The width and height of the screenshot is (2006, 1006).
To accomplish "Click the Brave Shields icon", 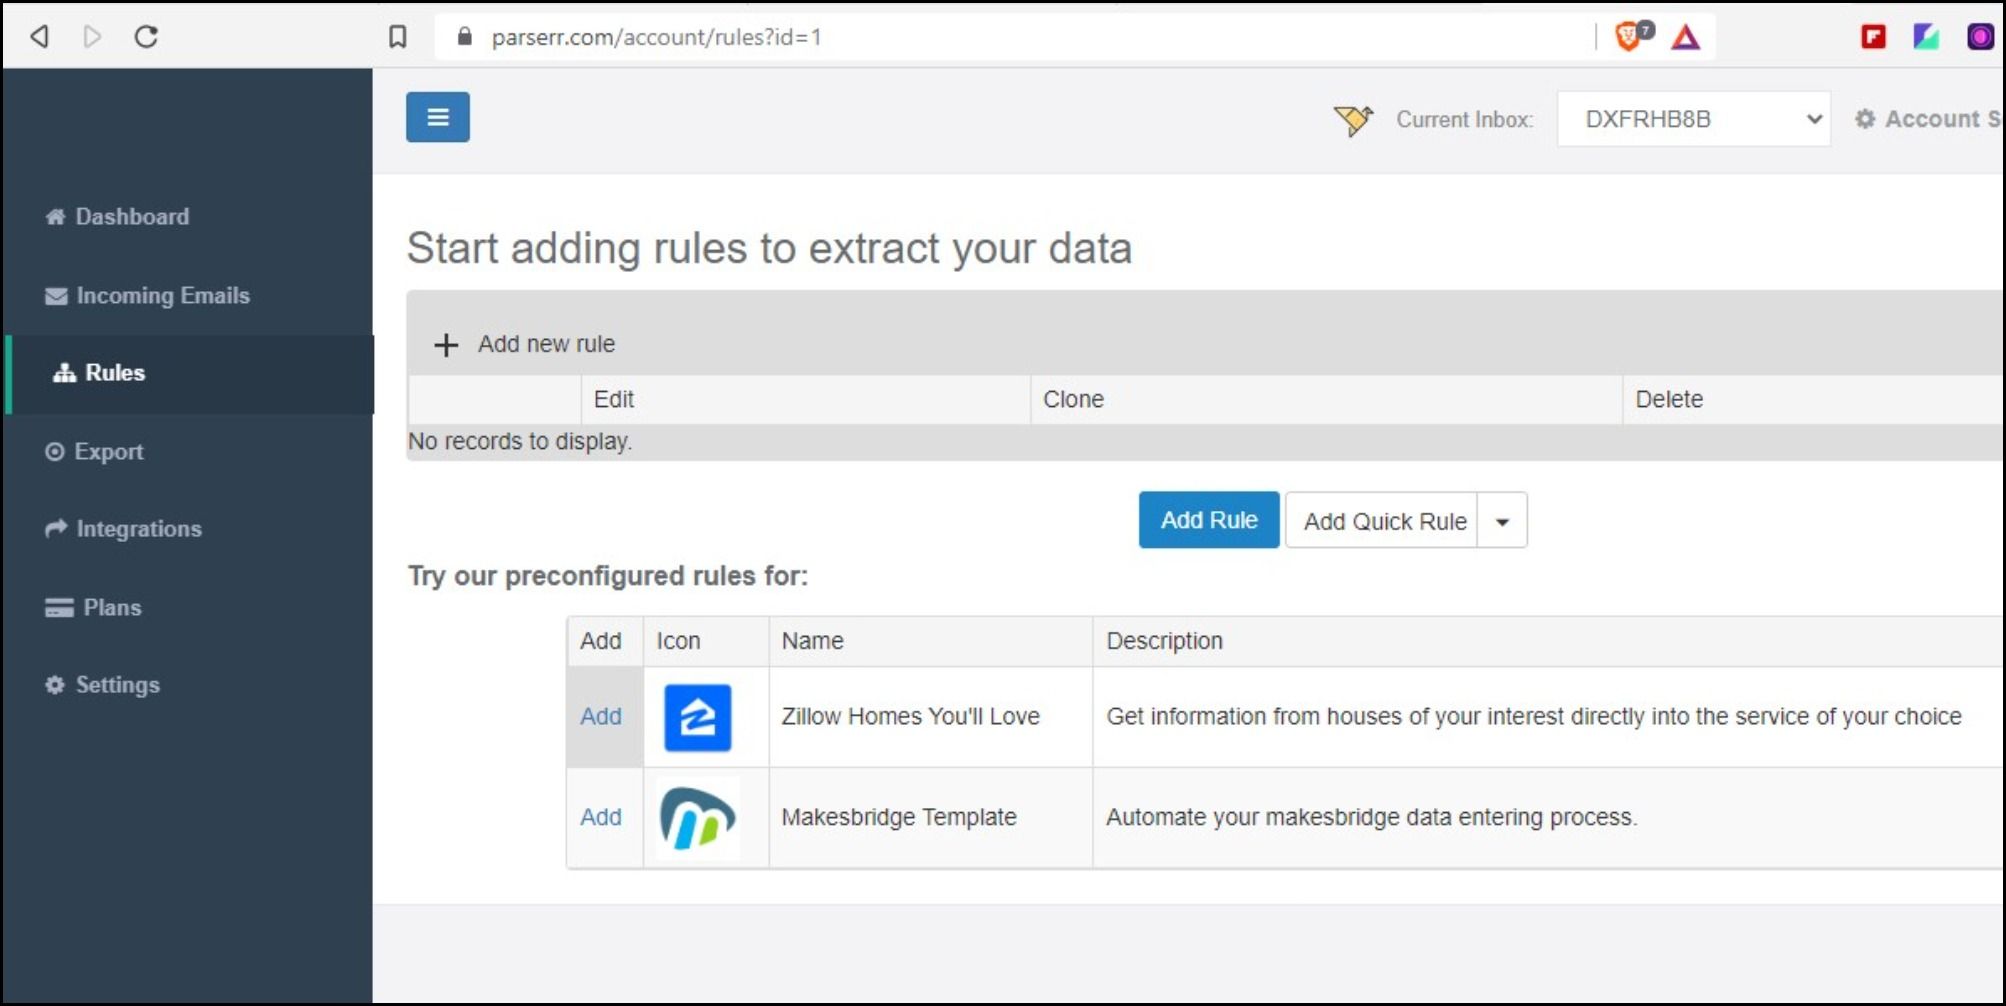I will 1630,37.
